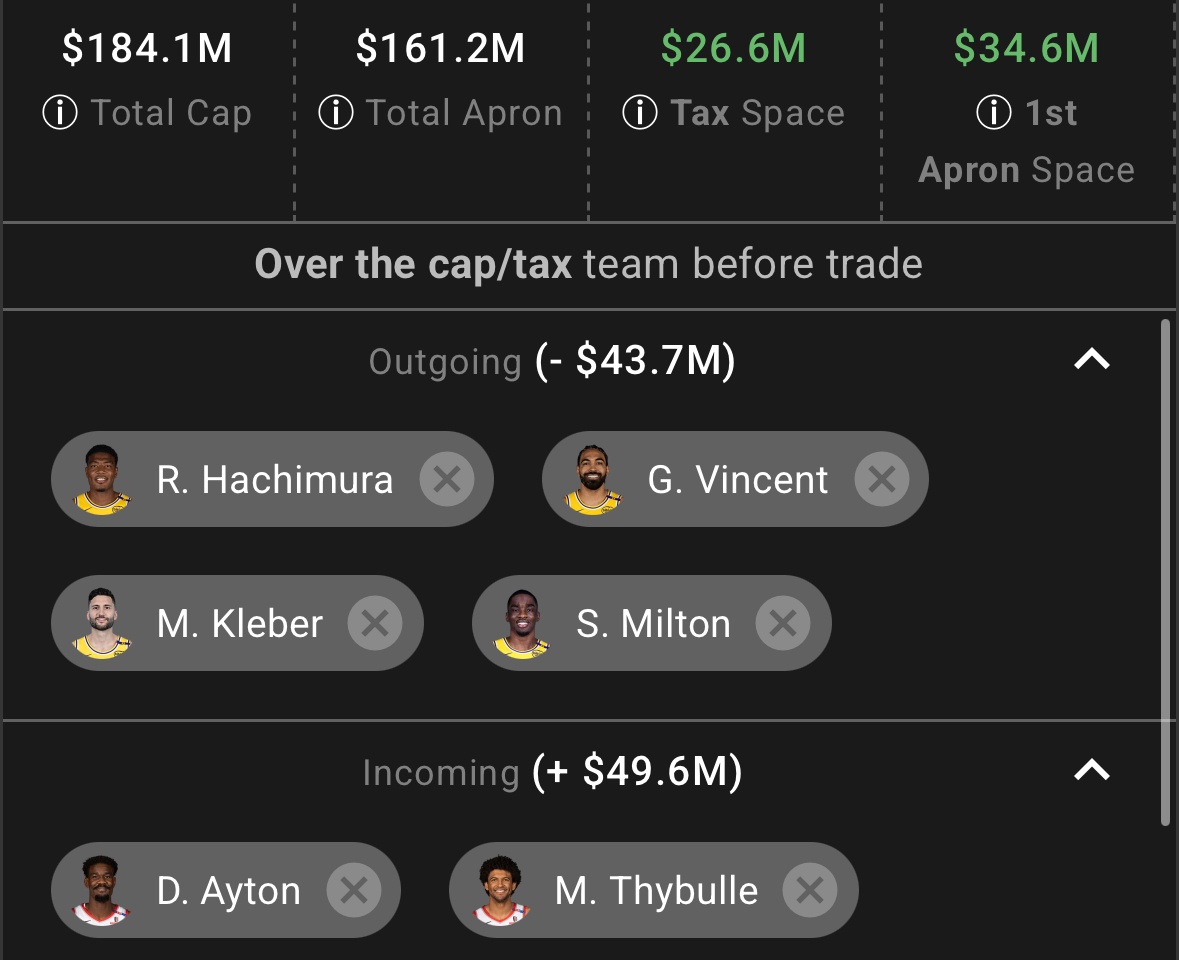The height and width of the screenshot is (960, 1179).
Task: Click the Outgoing $43.7M header label
Action: (552, 361)
